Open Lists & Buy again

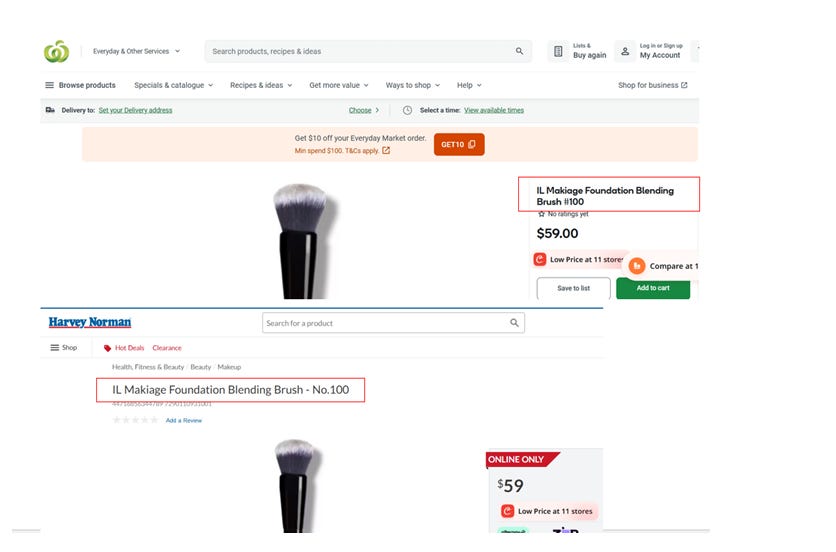579,51
